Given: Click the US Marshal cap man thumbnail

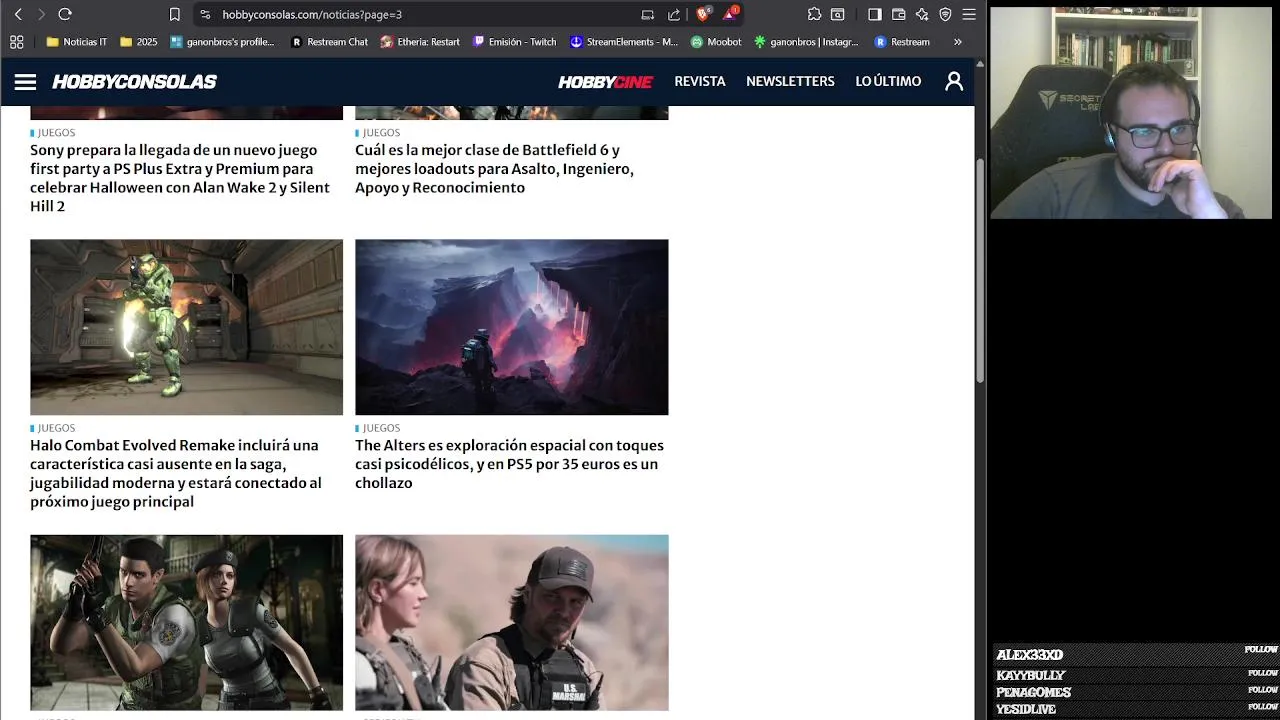Looking at the screenshot, I should click(x=511, y=622).
